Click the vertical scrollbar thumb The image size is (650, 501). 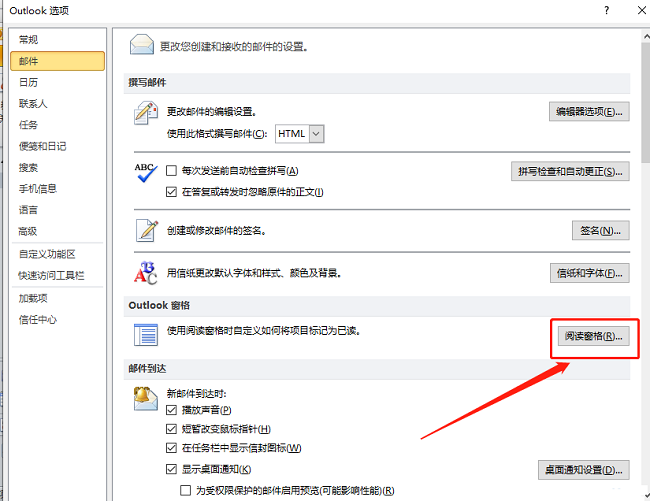[x=646, y=102]
